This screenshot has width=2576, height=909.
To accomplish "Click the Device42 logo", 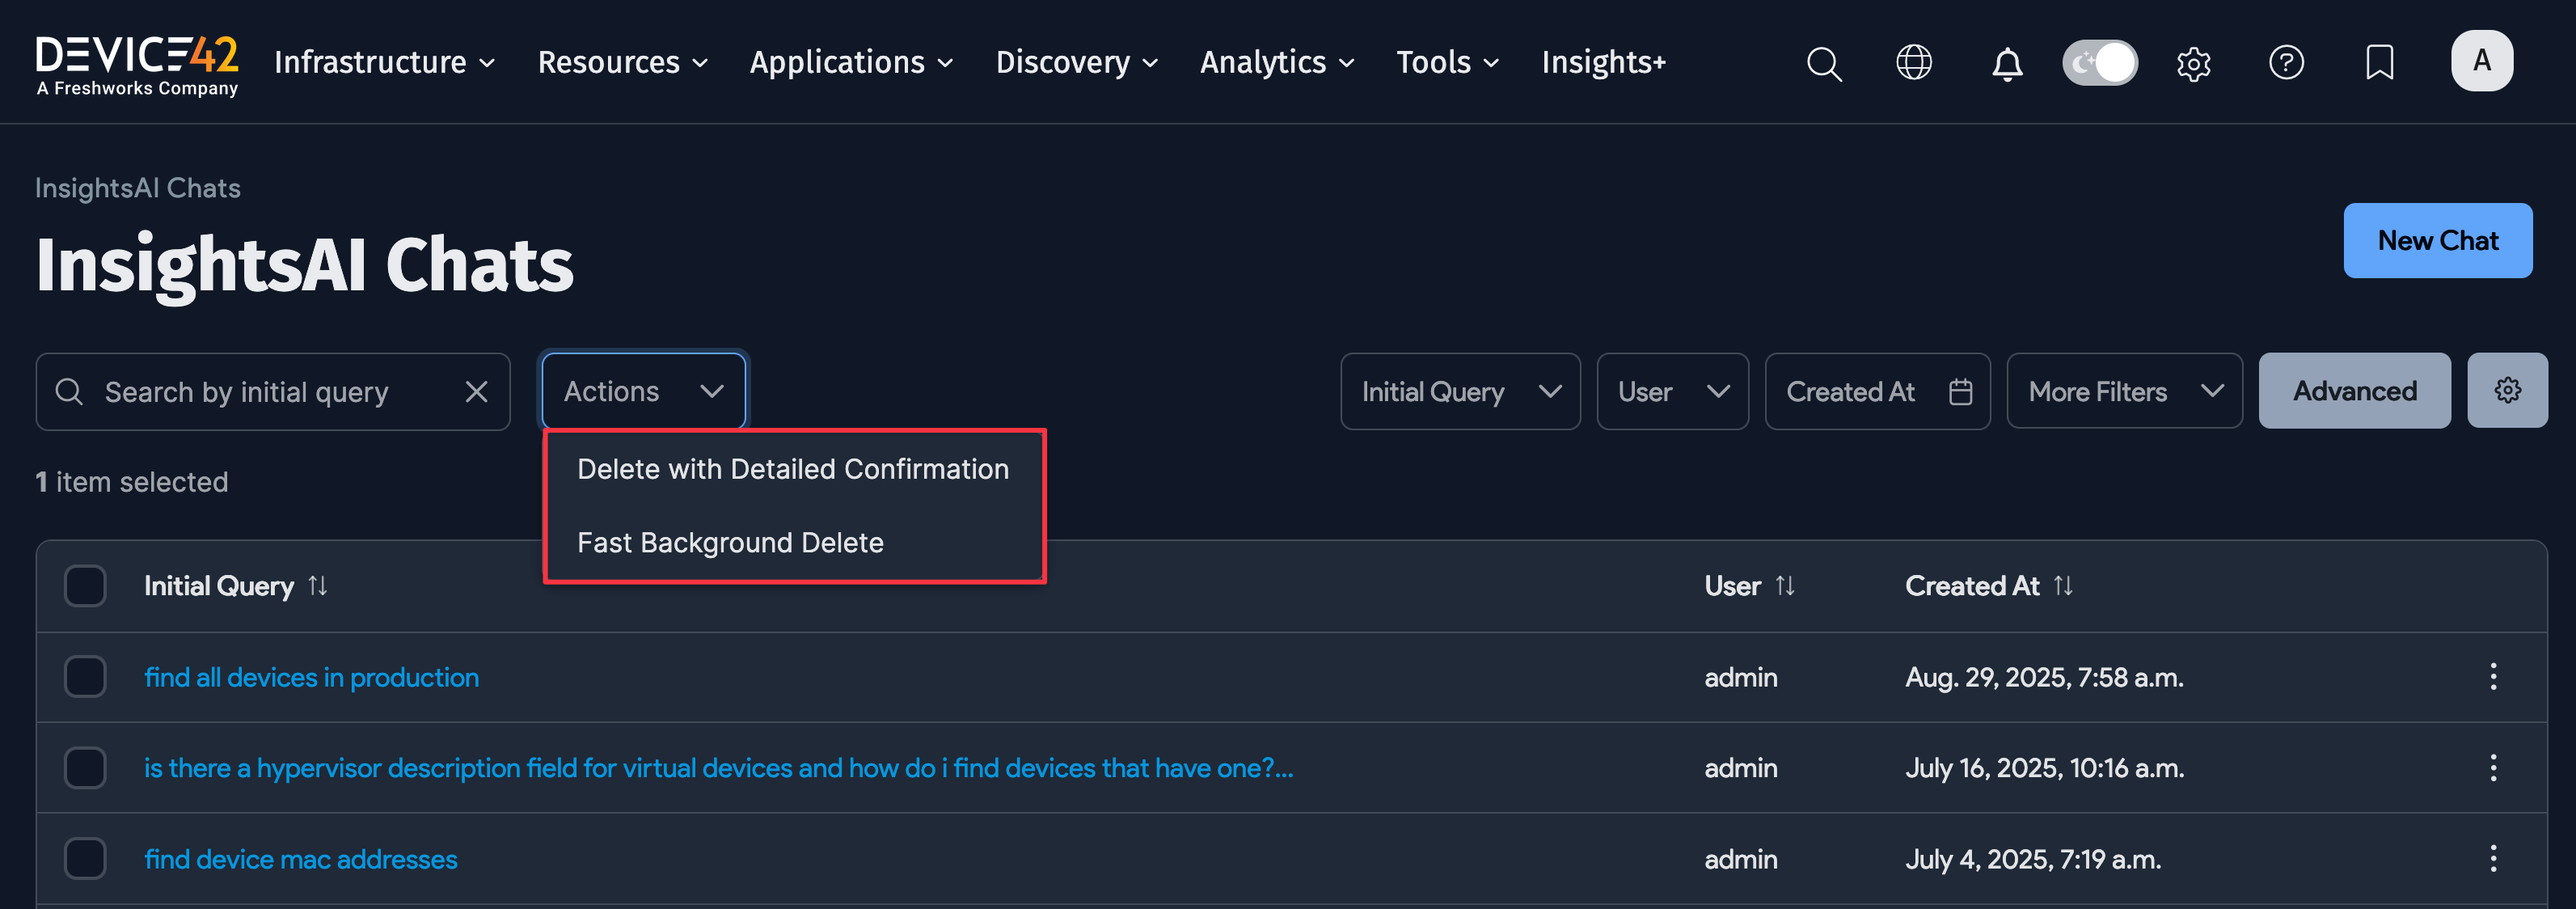I will (137, 60).
